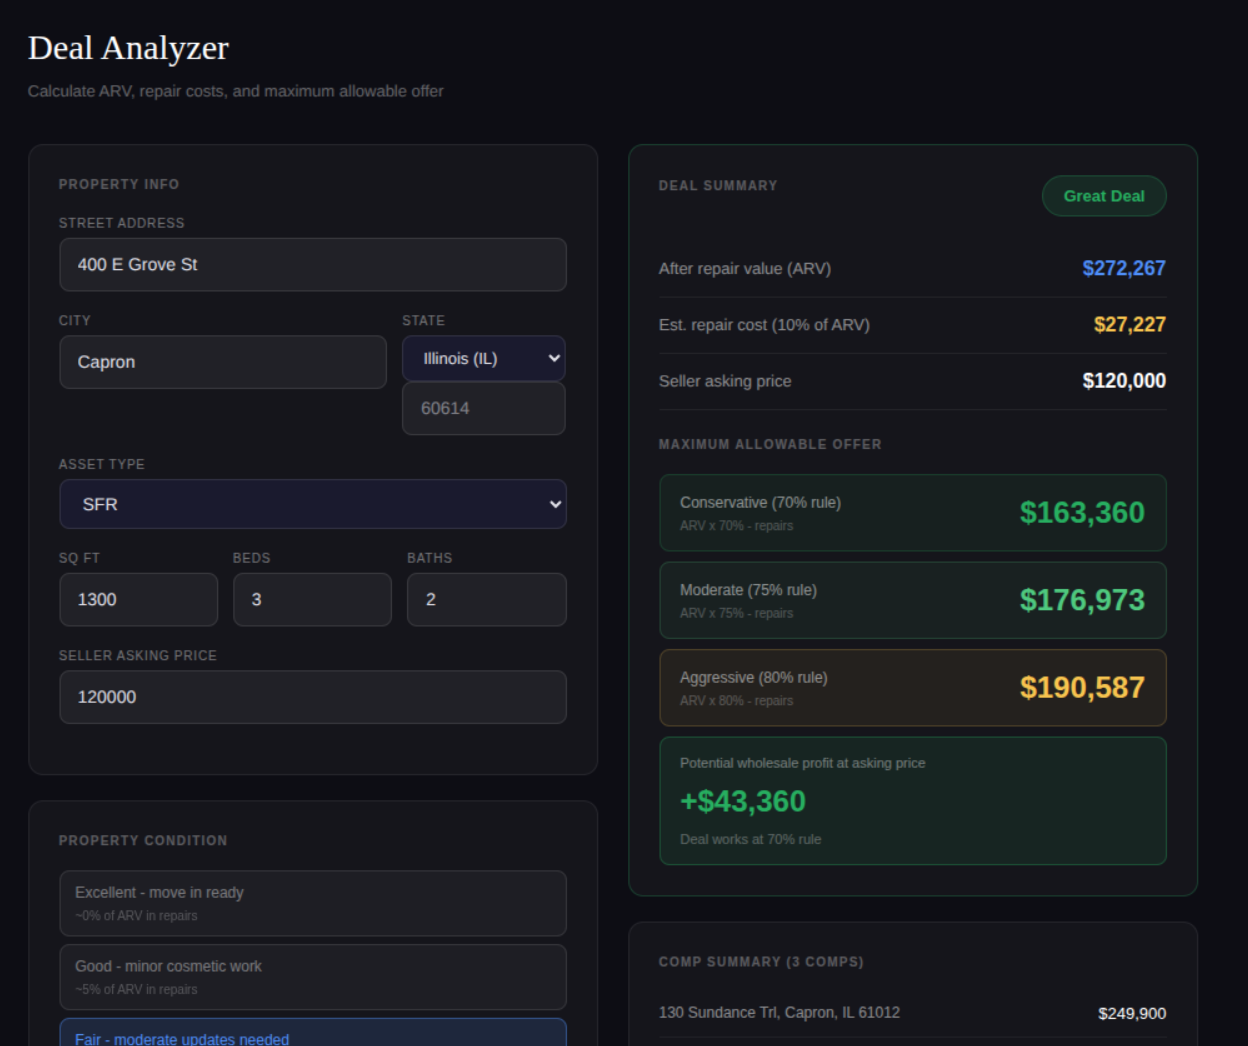The height and width of the screenshot is (1046, 1248).
Task: Select Fair - moderate updates needed condition
Action: (312, 1033)
